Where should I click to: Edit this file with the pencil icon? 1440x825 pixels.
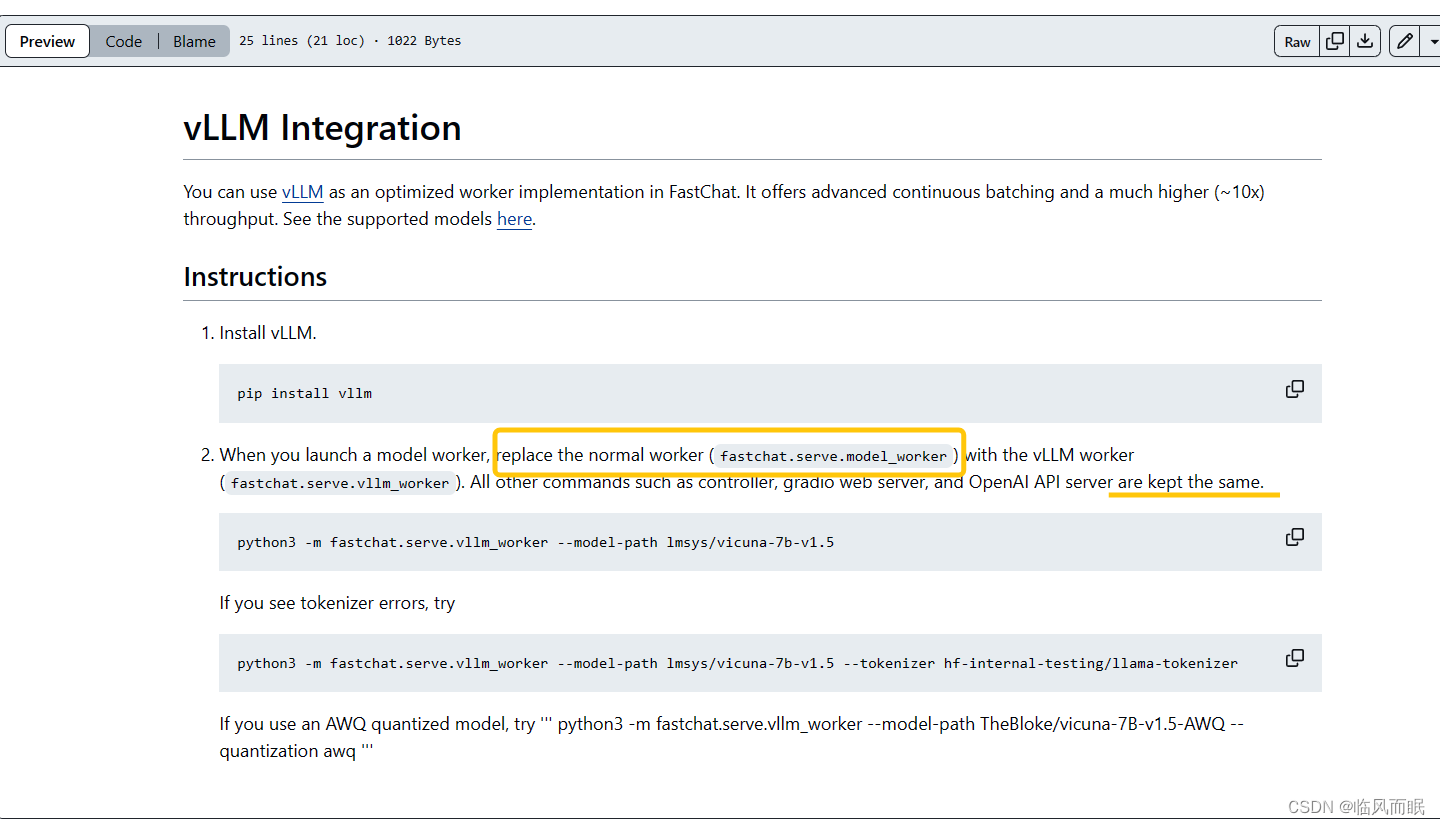pyautogui.click(x=1404, y=41)
